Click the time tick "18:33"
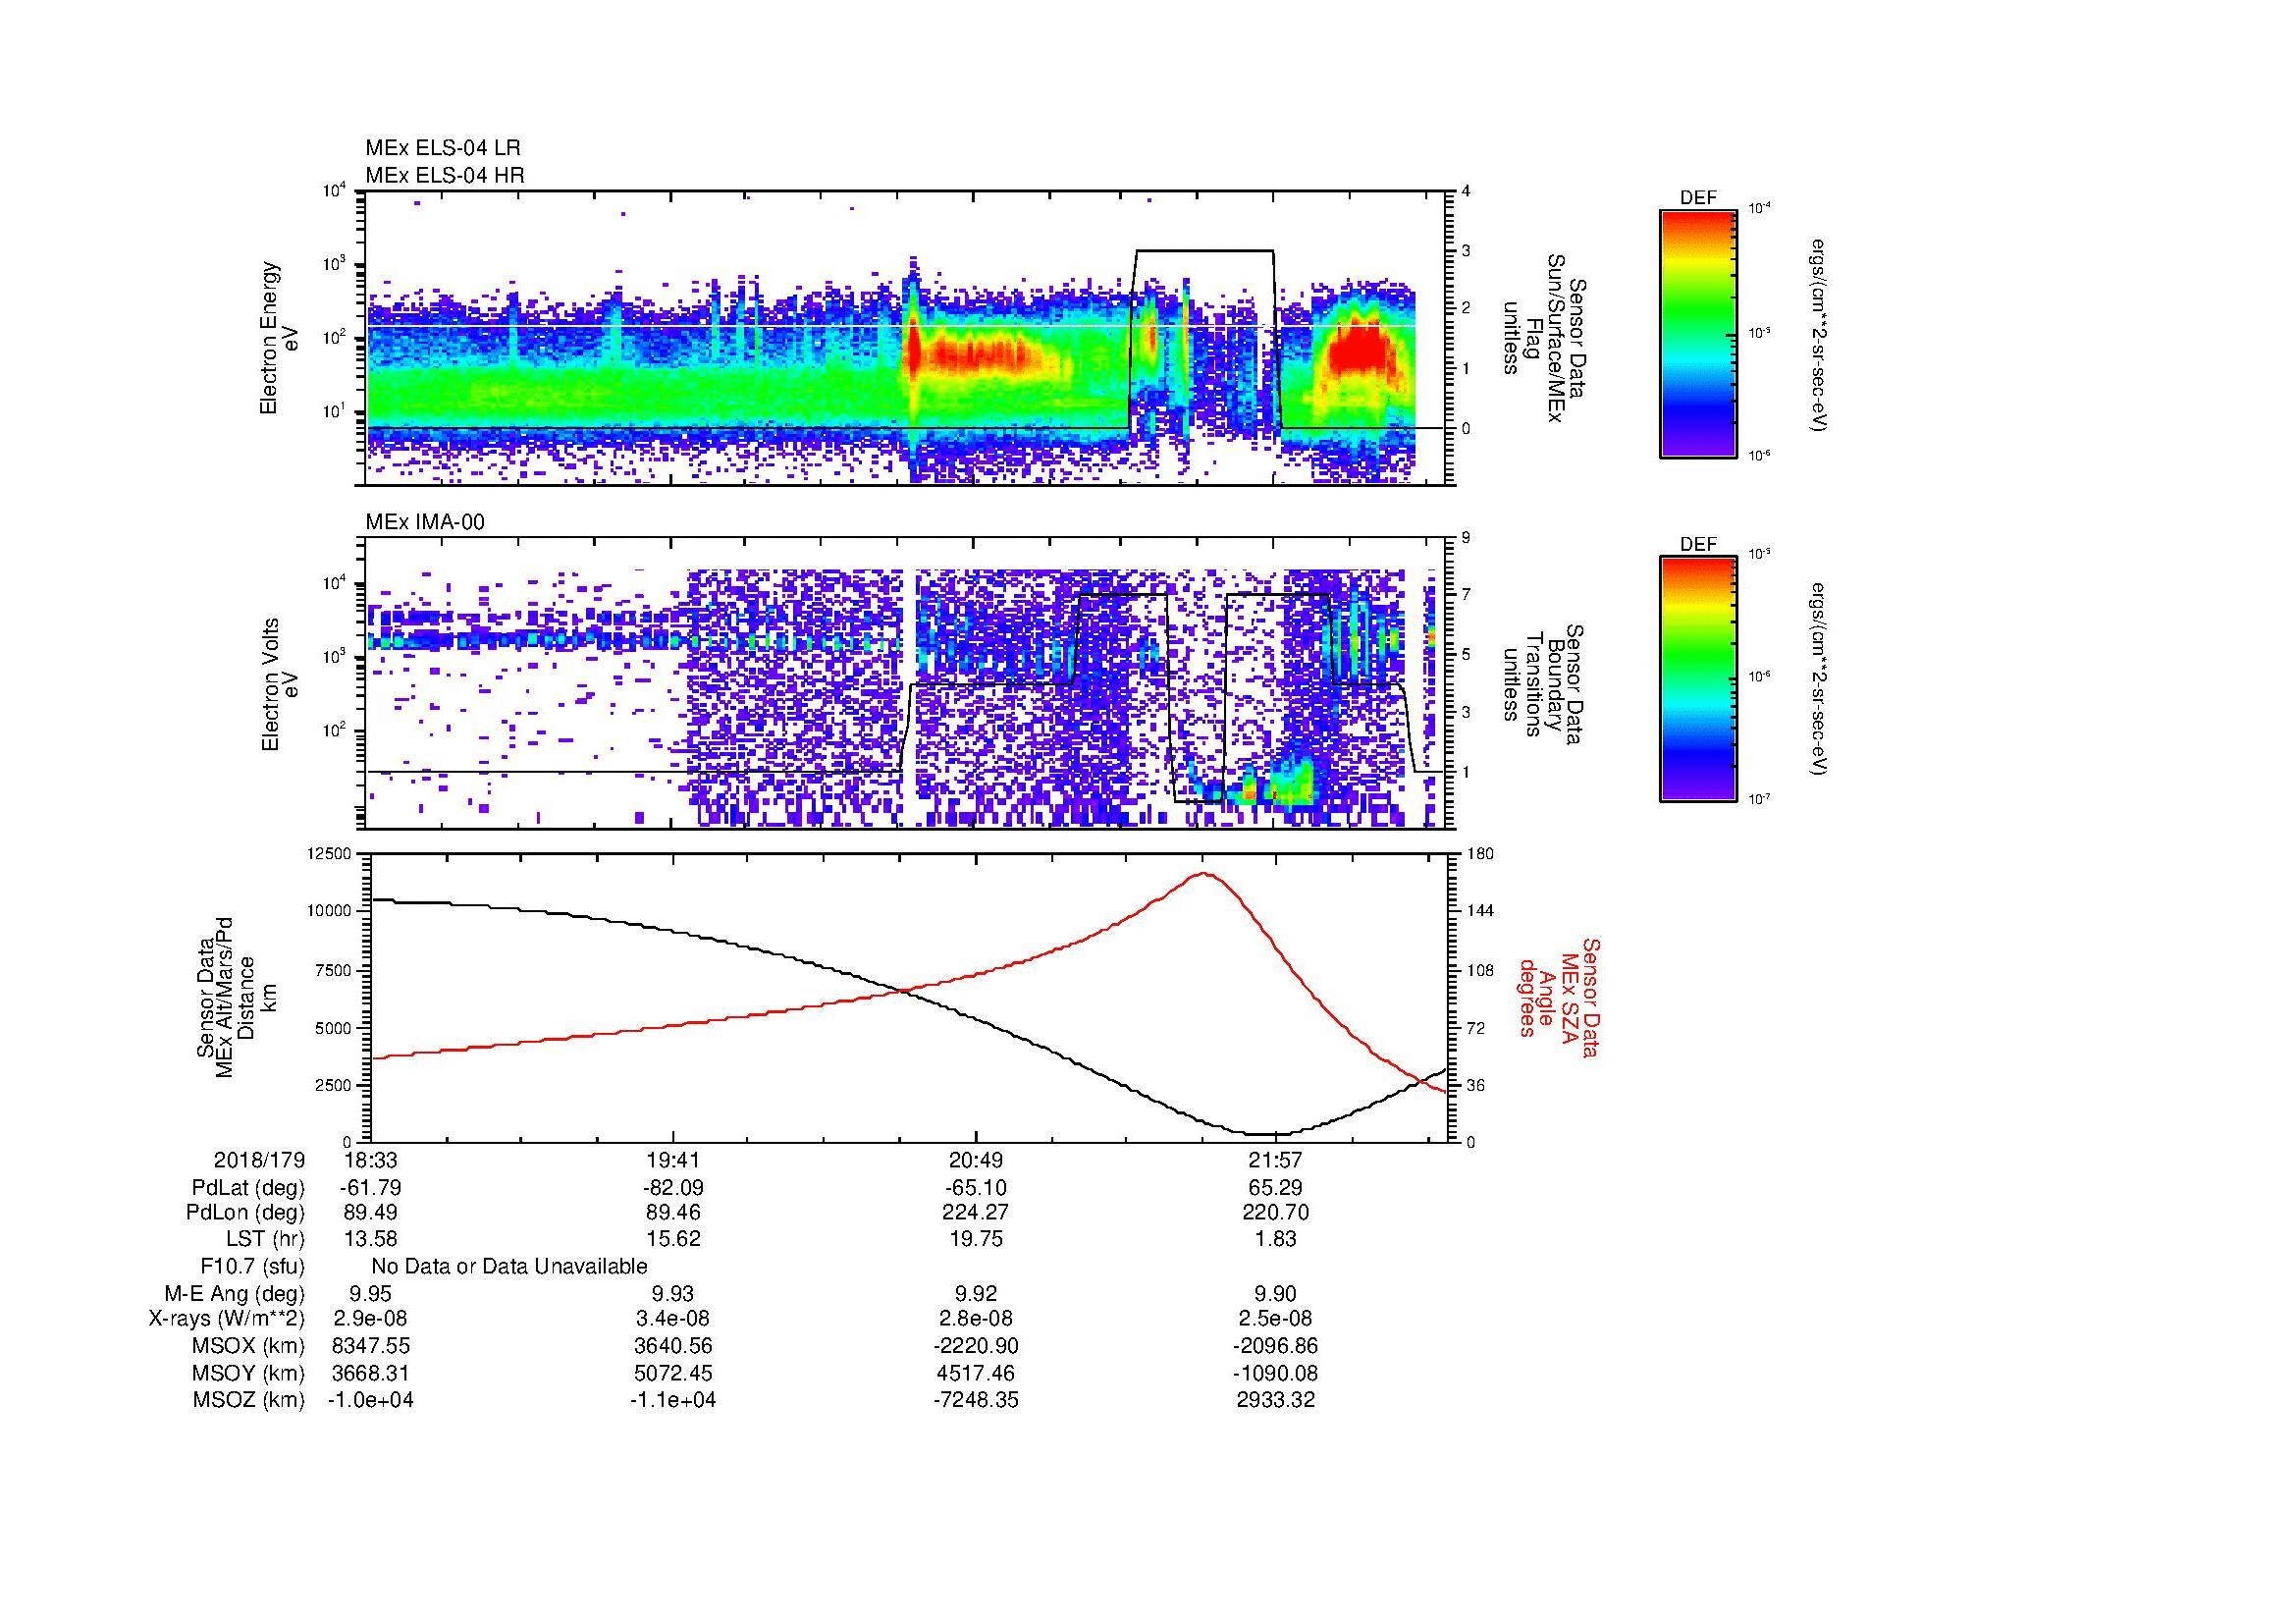Image resolution: width=2296 pixels, height=1623 pixels. click(371, 1161)
